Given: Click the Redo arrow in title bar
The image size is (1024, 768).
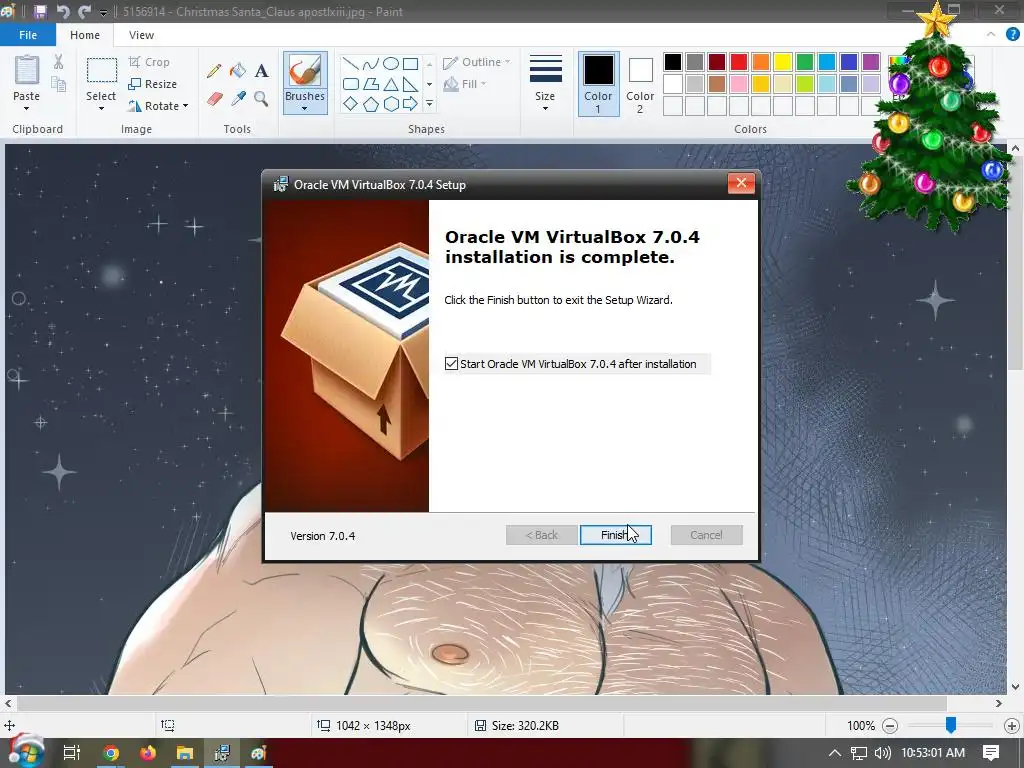Looking at the screenshot, I should pyautogui.click(x=84, y=12).
